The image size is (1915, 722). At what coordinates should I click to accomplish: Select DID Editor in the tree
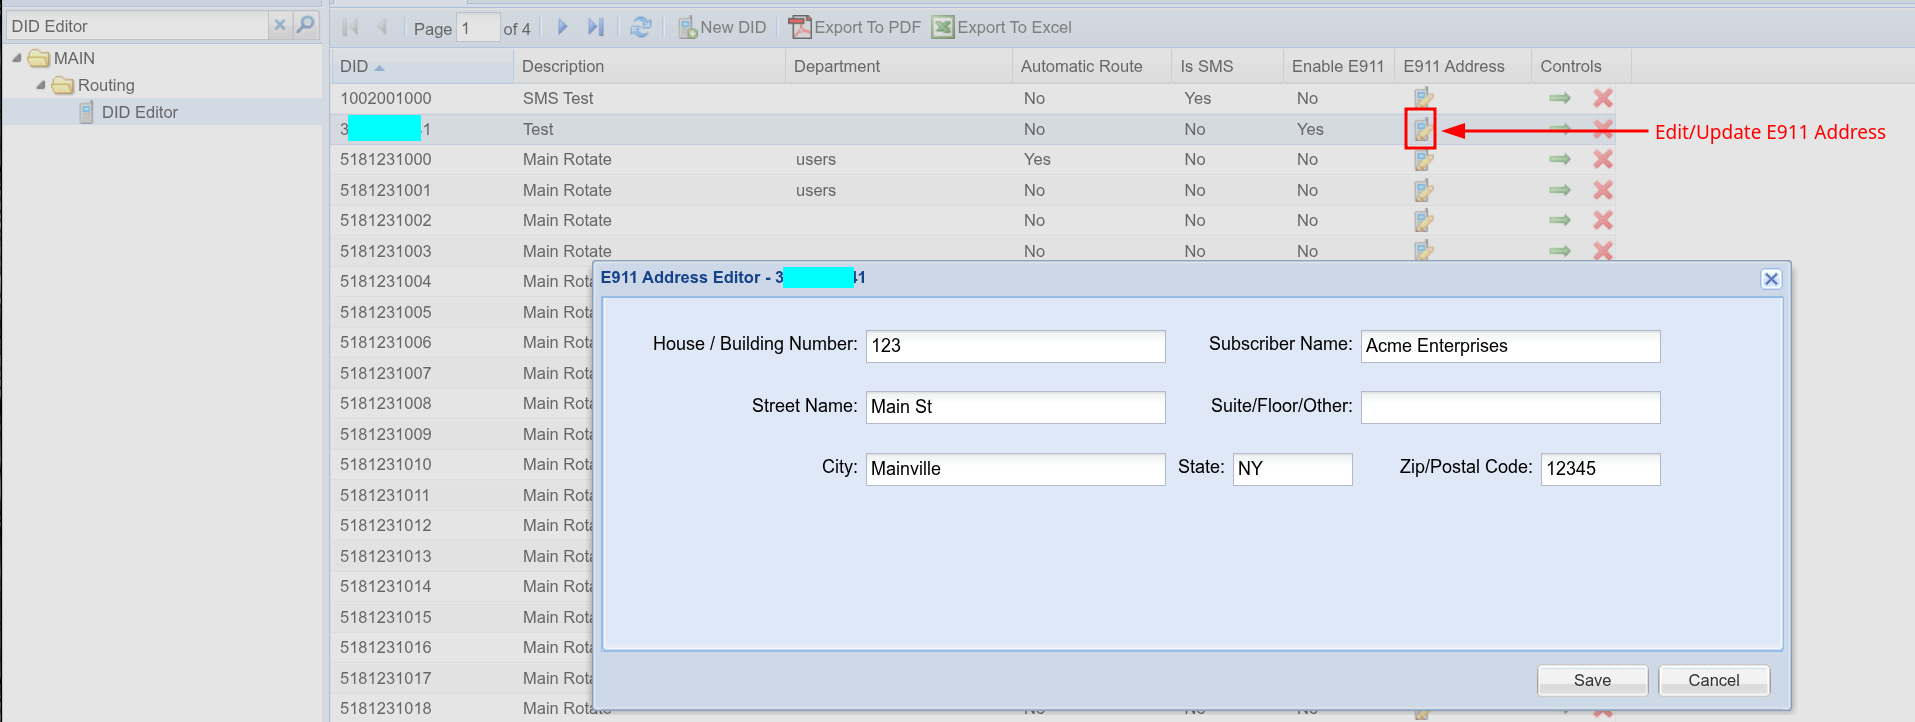[x=139, y=112]
